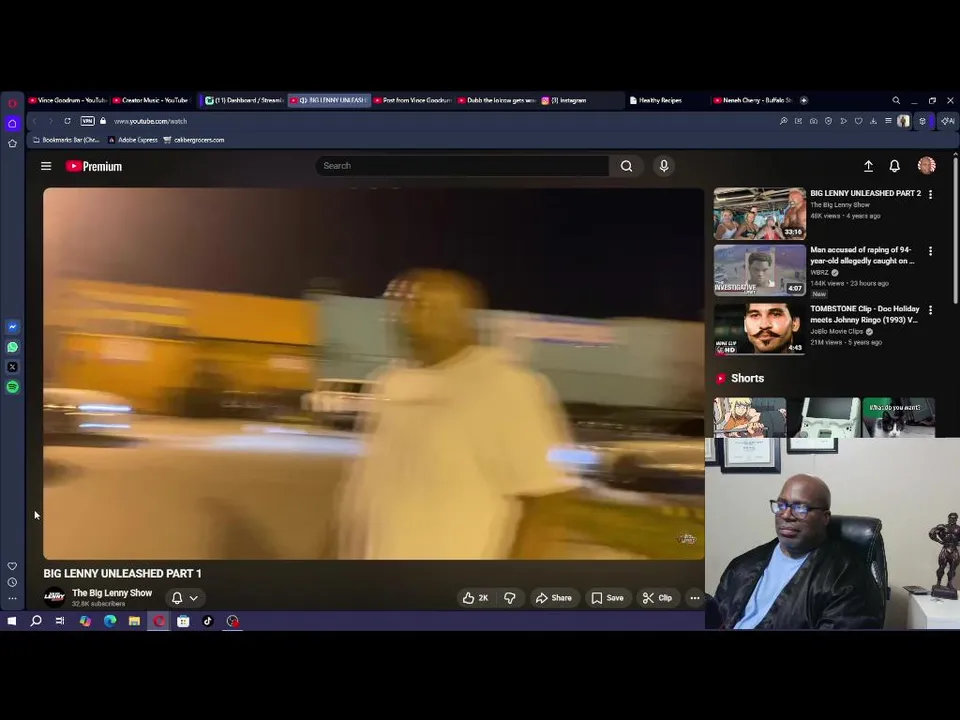
Task: Open a new browser tab with plus
Action: [804, 100]
